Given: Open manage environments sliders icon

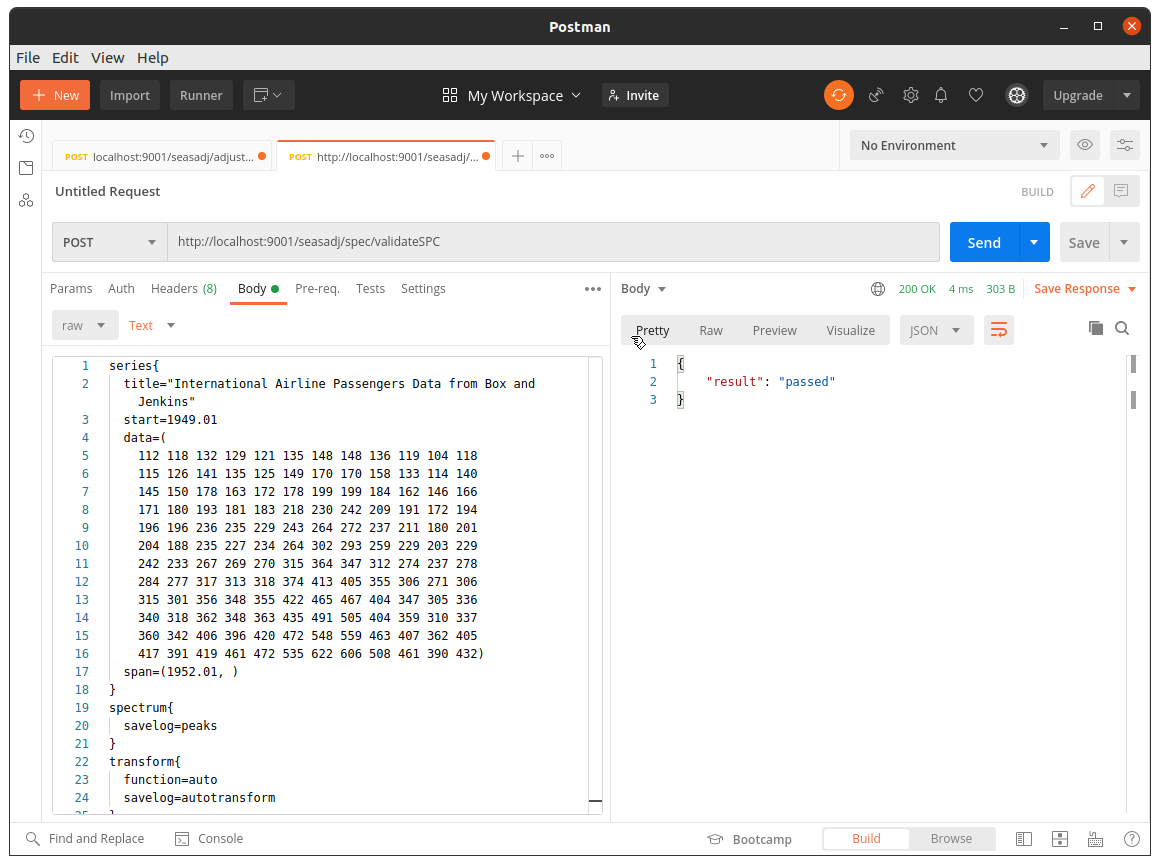Looking at the screenshot, I should (x=1125, y=145).
